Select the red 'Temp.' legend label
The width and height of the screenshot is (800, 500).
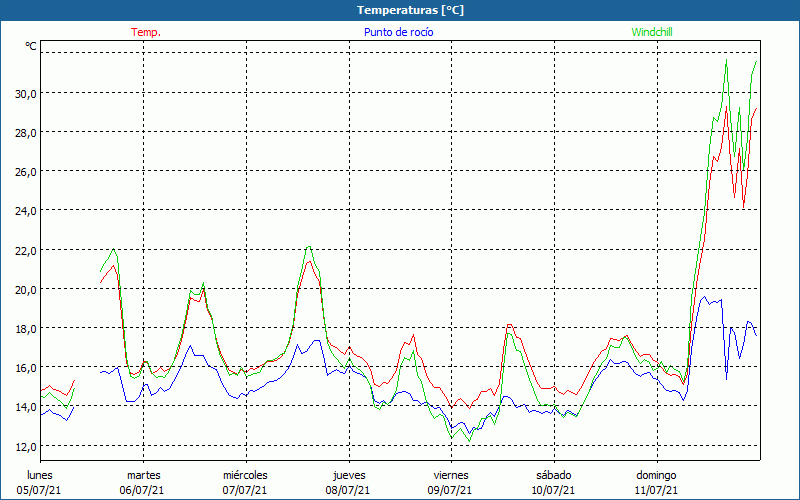146,32
